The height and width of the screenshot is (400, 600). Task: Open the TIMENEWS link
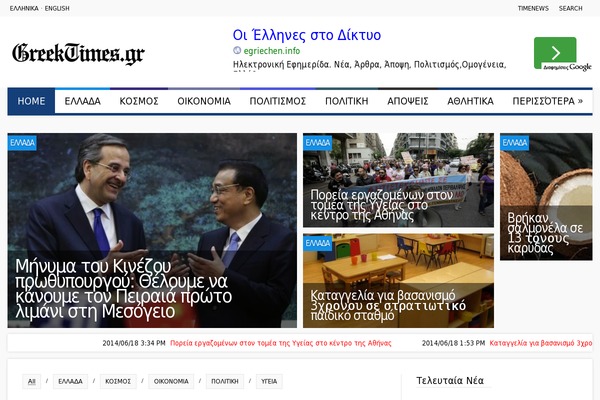click(x=533, y=8)
